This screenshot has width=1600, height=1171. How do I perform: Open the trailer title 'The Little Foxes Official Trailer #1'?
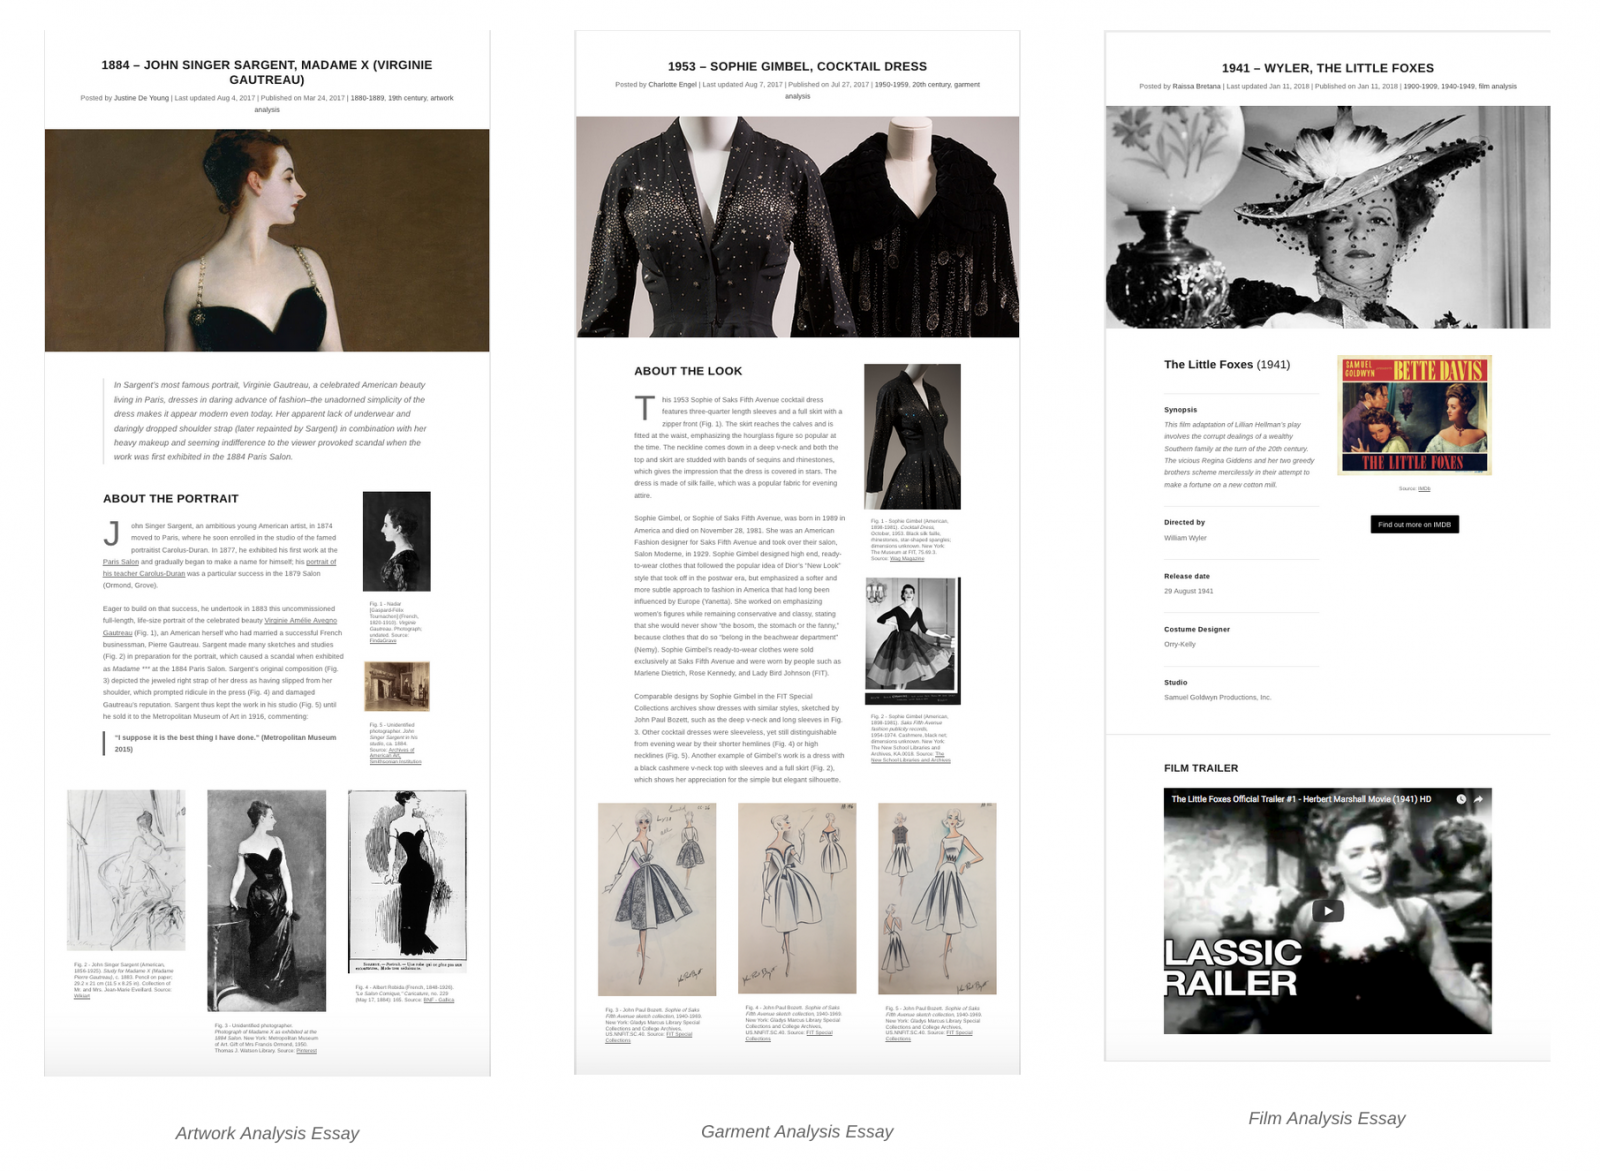point(1300,799)
